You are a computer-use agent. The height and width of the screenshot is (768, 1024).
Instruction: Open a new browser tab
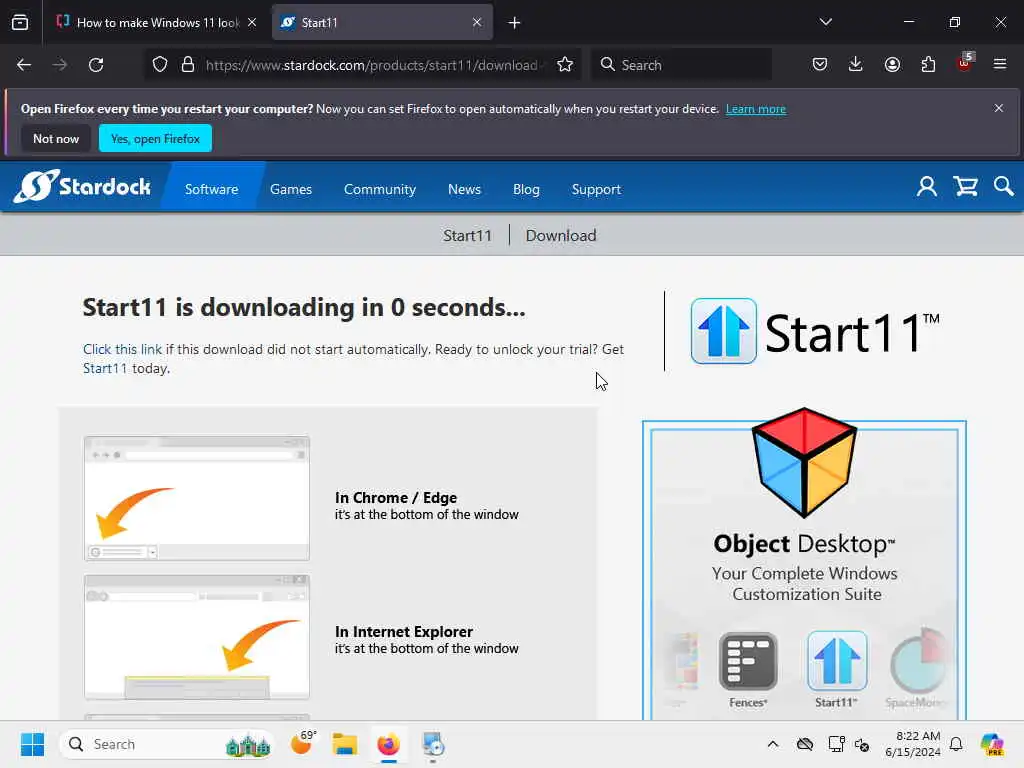tap(515, 23)
